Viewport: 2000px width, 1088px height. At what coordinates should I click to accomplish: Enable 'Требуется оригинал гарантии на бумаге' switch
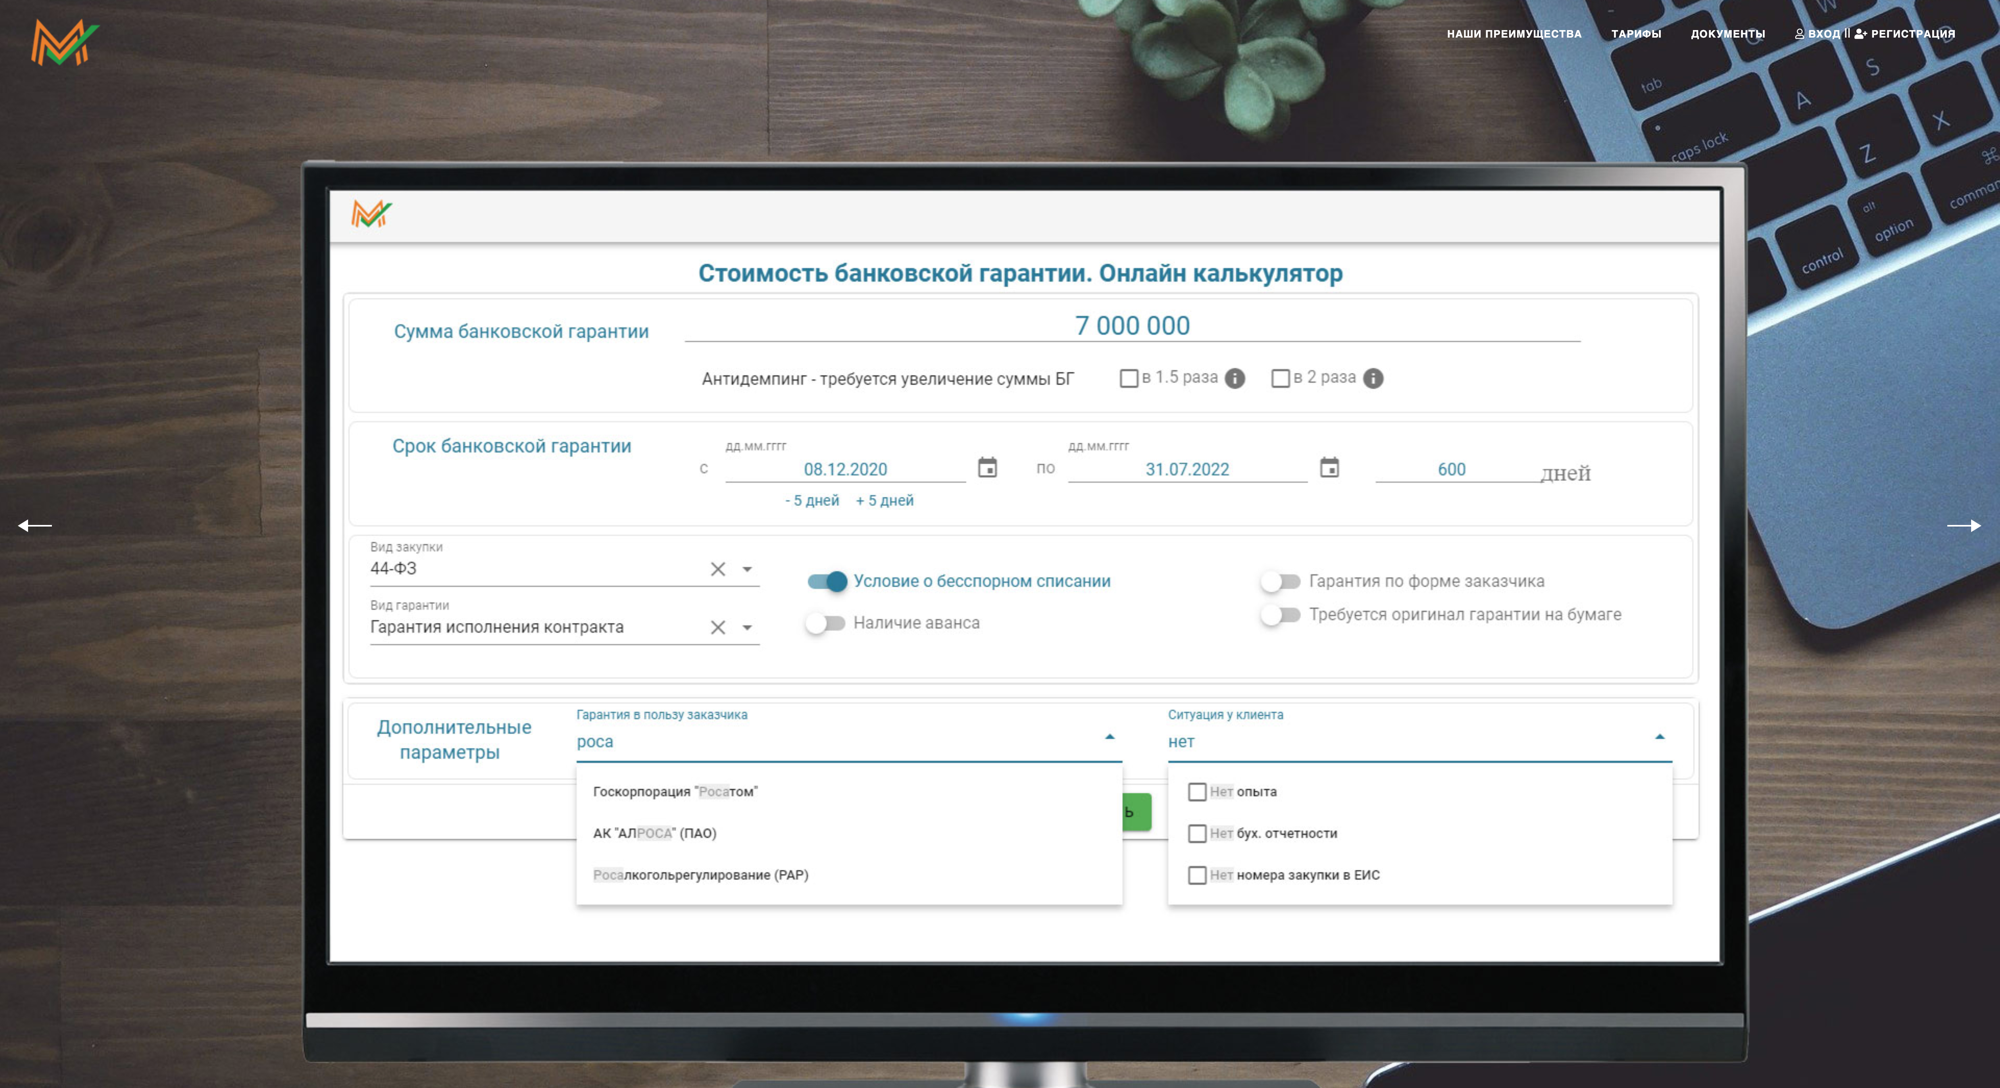click(x=1280, y=615)
